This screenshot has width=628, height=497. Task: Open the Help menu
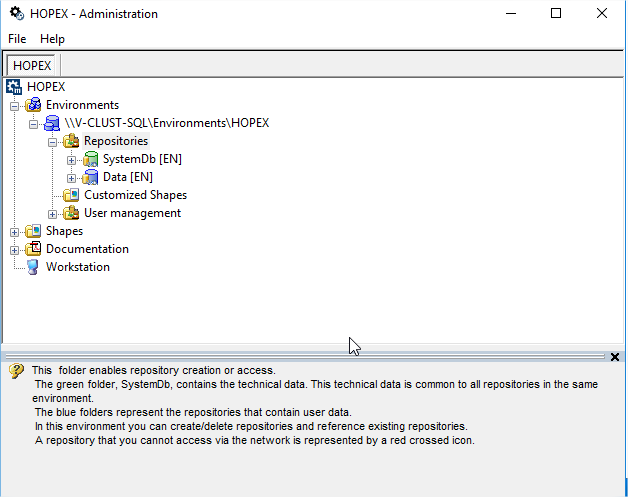point(52,39)
